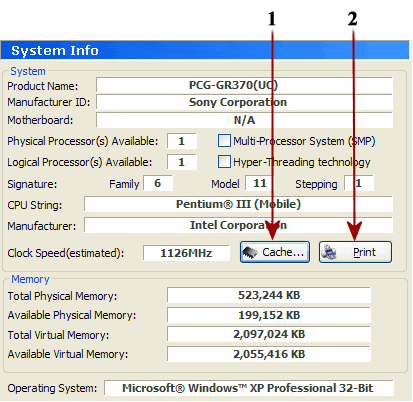
Task: Click the System group label
Action: (28, 71)
